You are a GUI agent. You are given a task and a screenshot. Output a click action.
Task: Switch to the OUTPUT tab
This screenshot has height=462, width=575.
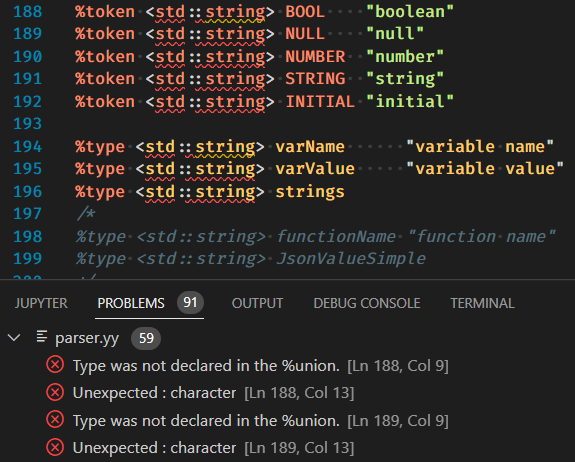[257, 303]
